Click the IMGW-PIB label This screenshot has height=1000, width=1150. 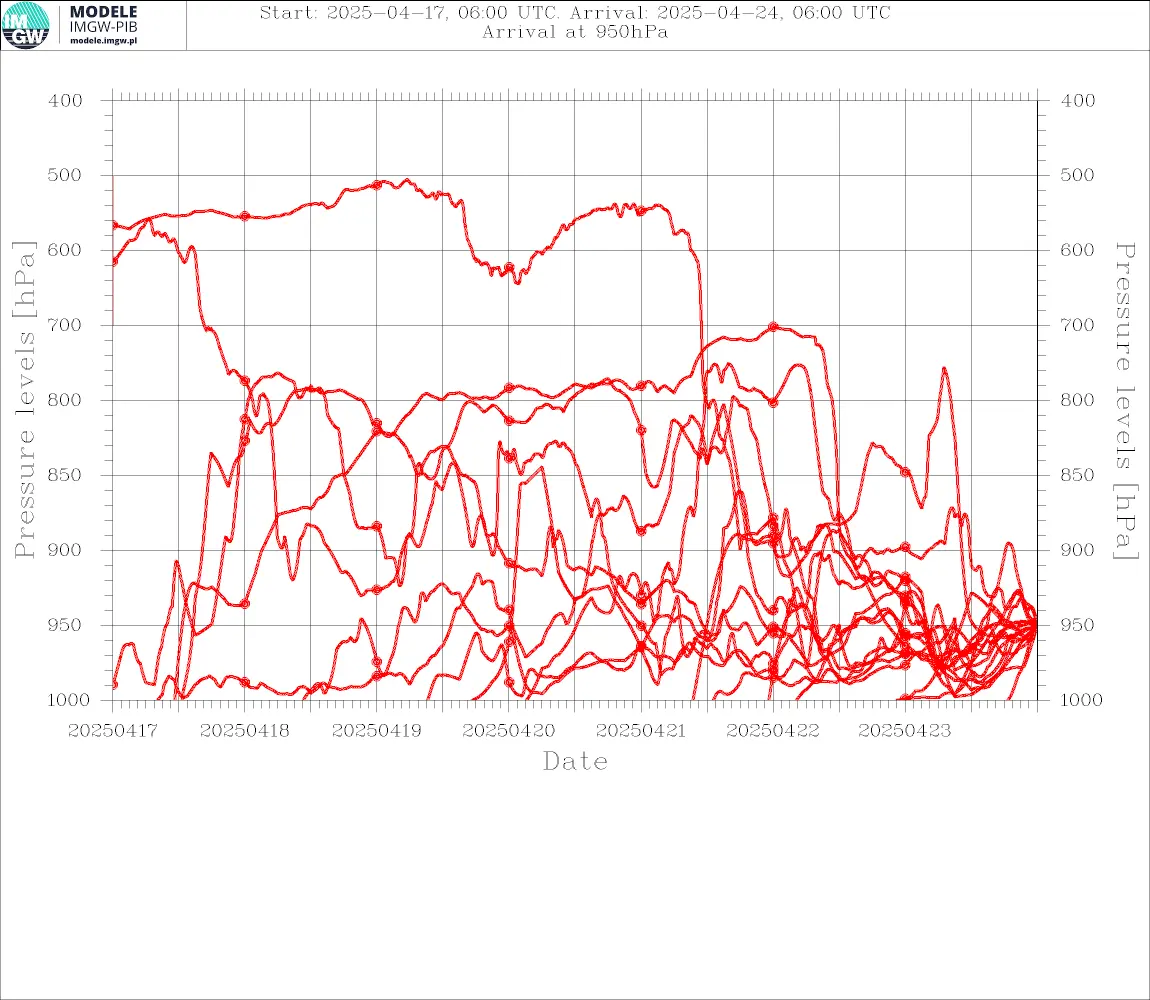[103, 27]
